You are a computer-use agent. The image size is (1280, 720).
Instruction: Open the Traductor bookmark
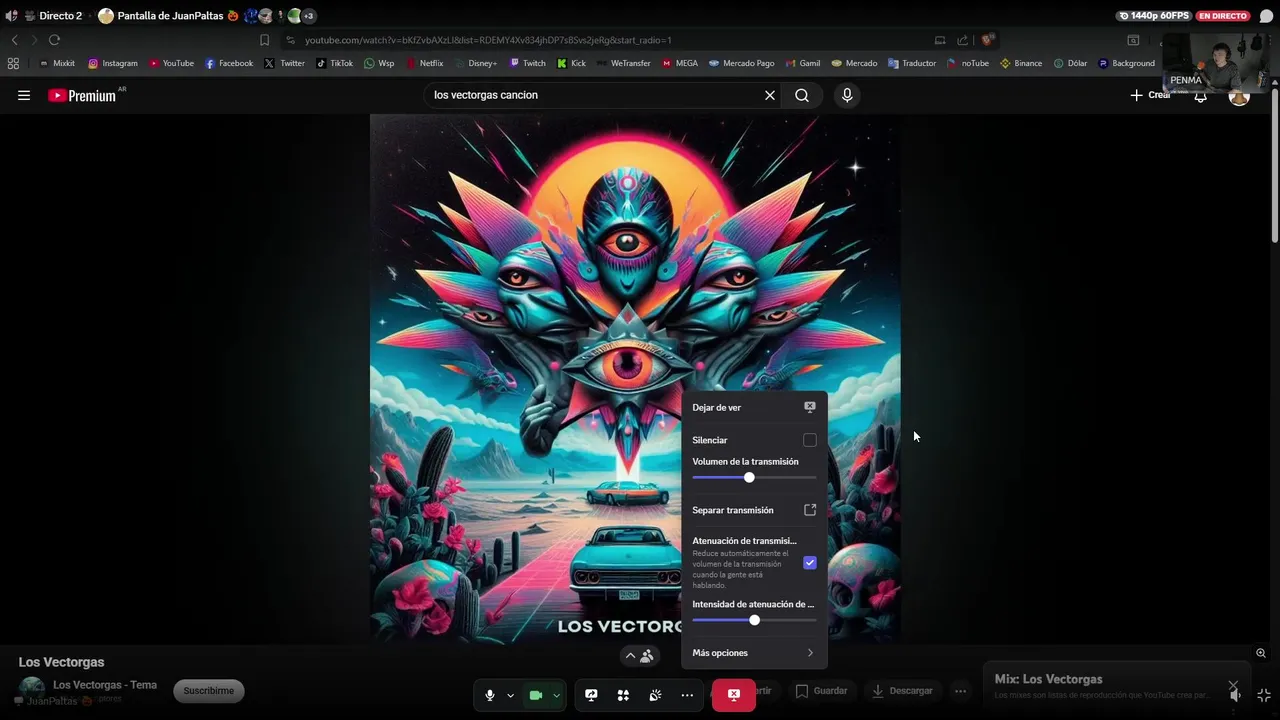912,63
